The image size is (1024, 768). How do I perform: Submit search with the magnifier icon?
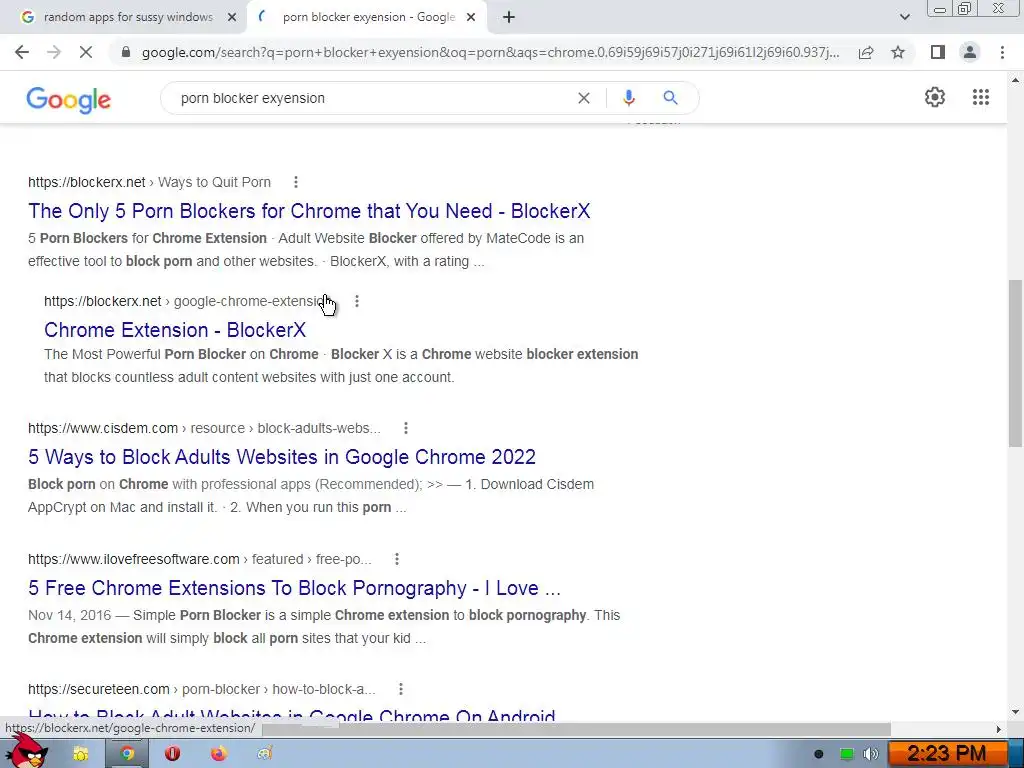(670, 98)
